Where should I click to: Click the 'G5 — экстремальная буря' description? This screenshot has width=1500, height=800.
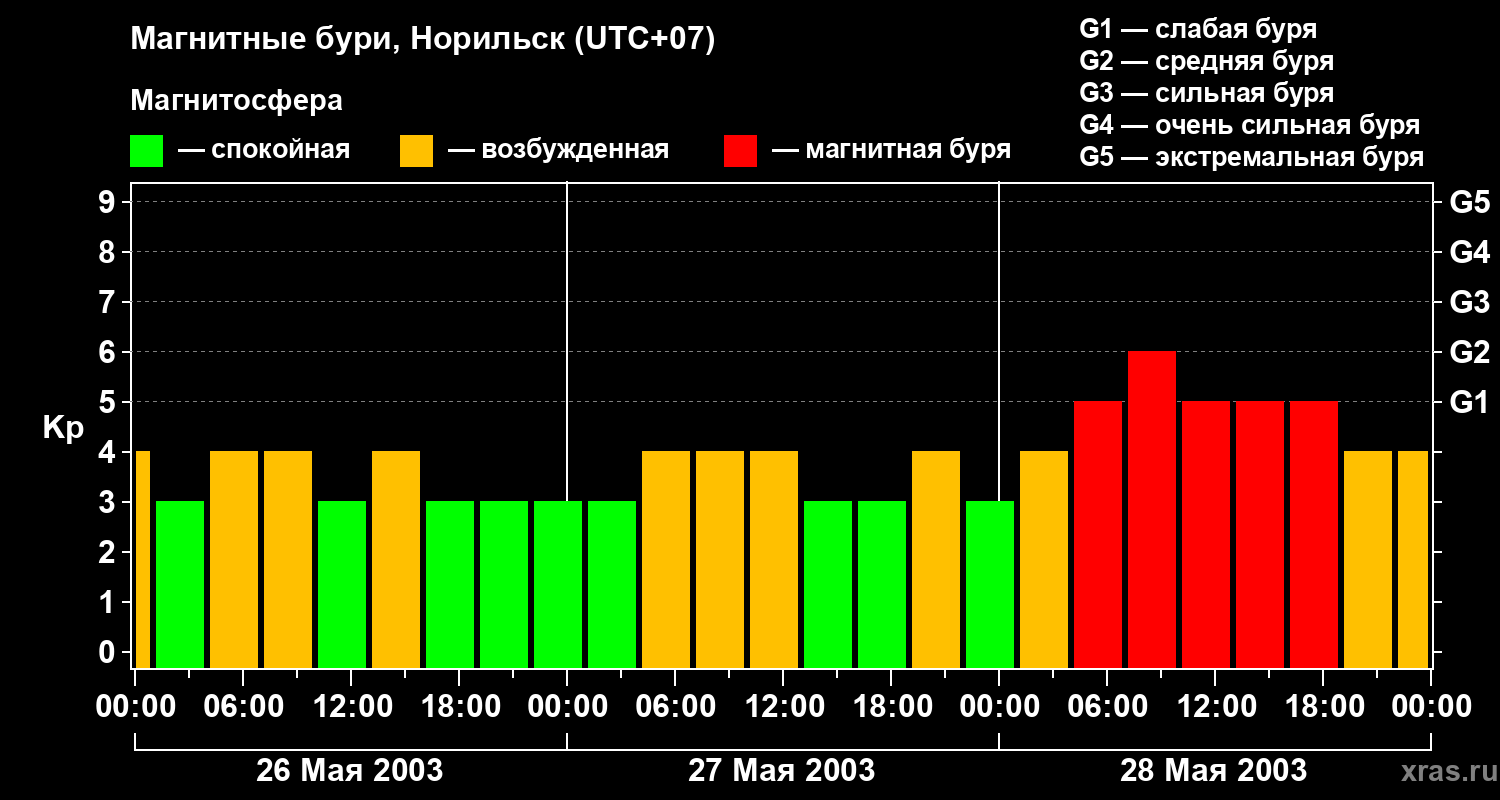pos(1251,157)
